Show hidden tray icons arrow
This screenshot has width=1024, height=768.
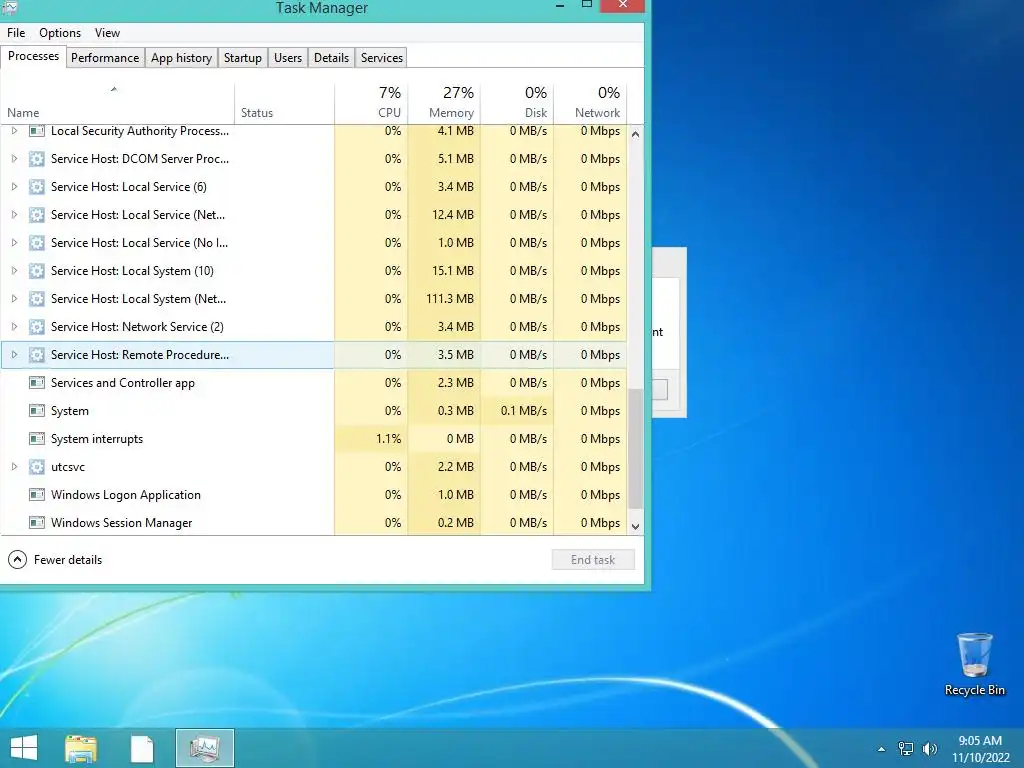(x=881, y=749)
